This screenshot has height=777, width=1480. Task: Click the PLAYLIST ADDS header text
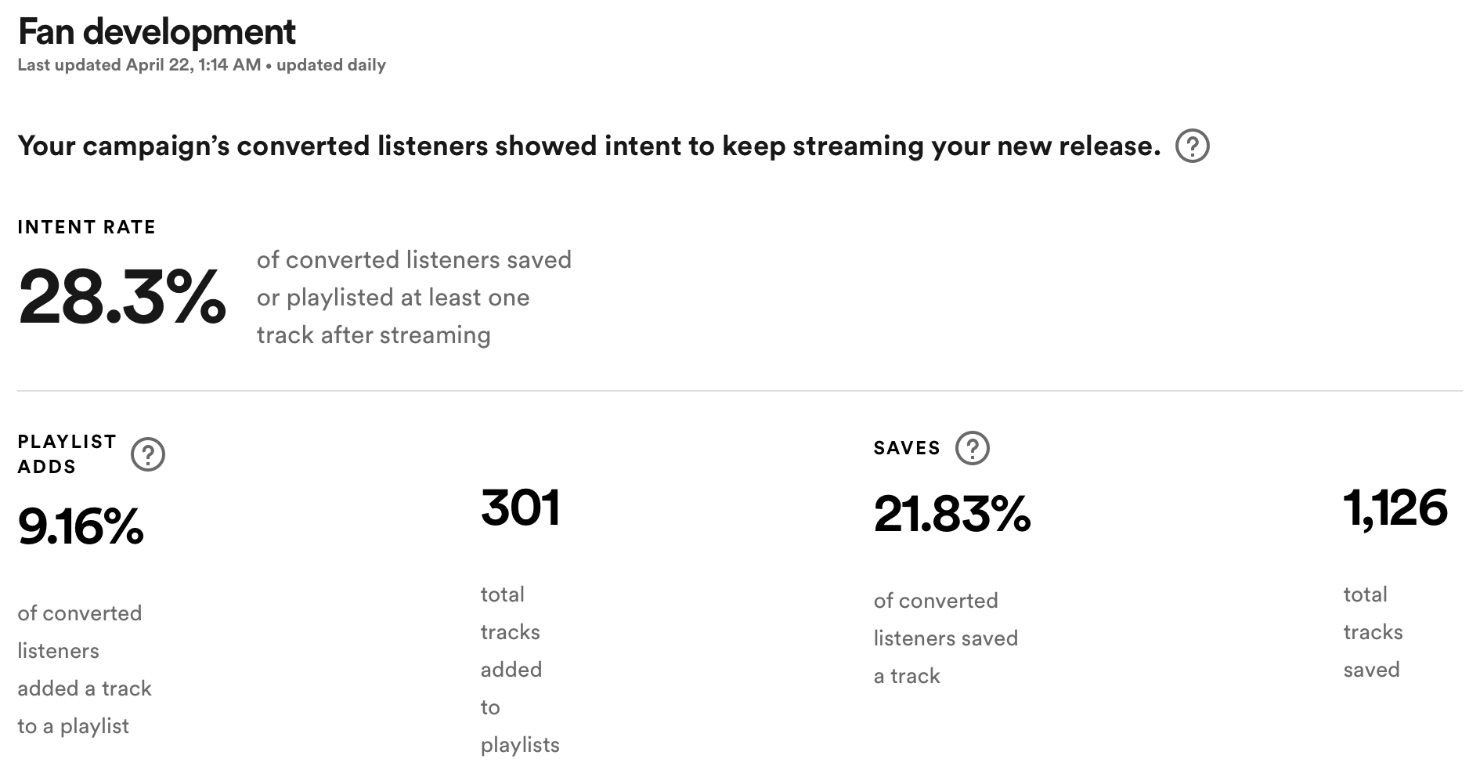coord(66,453)
